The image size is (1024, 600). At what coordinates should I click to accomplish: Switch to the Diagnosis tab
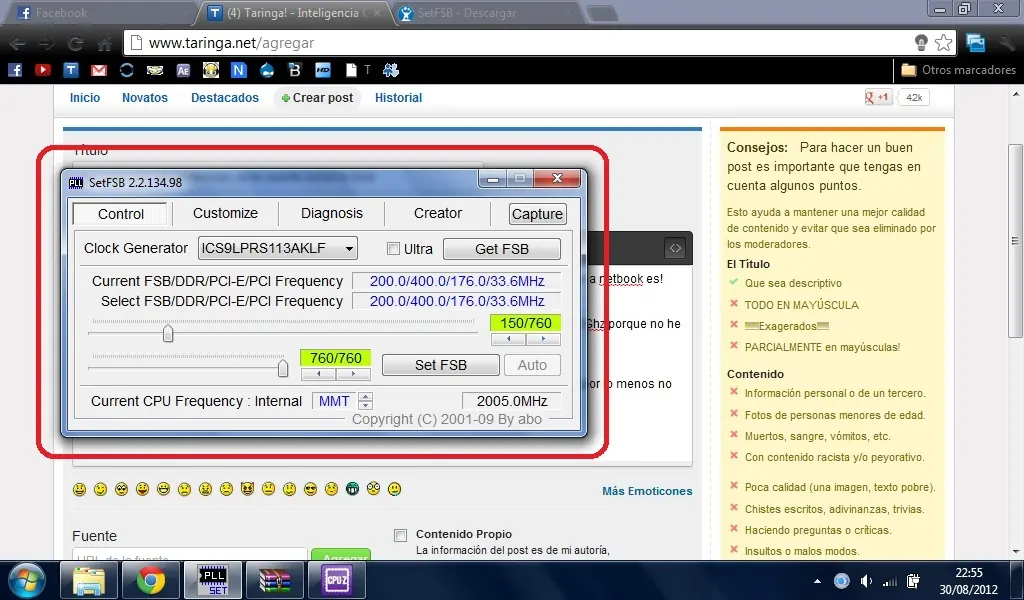pos(332,213)
